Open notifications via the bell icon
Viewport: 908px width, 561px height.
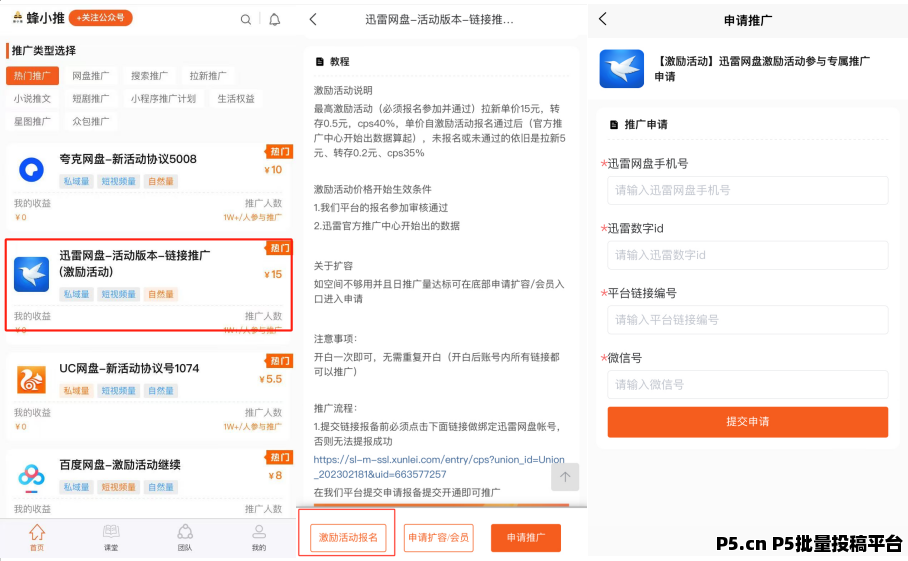point(274,20)
